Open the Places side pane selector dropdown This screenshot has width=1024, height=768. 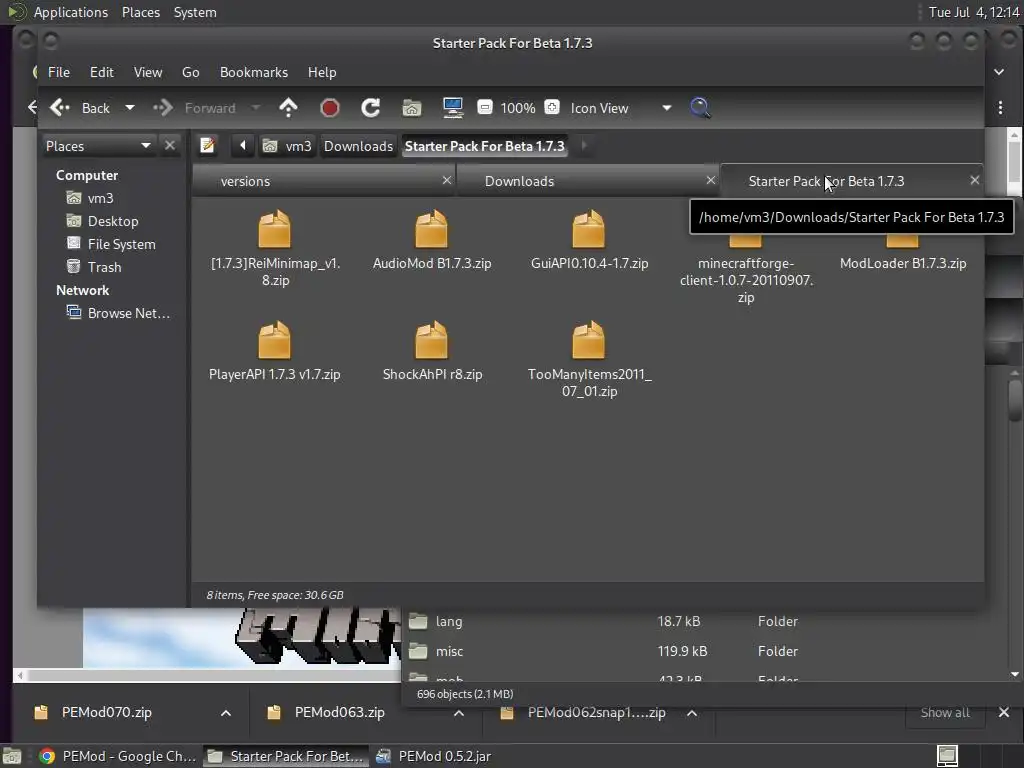(98, 146)
